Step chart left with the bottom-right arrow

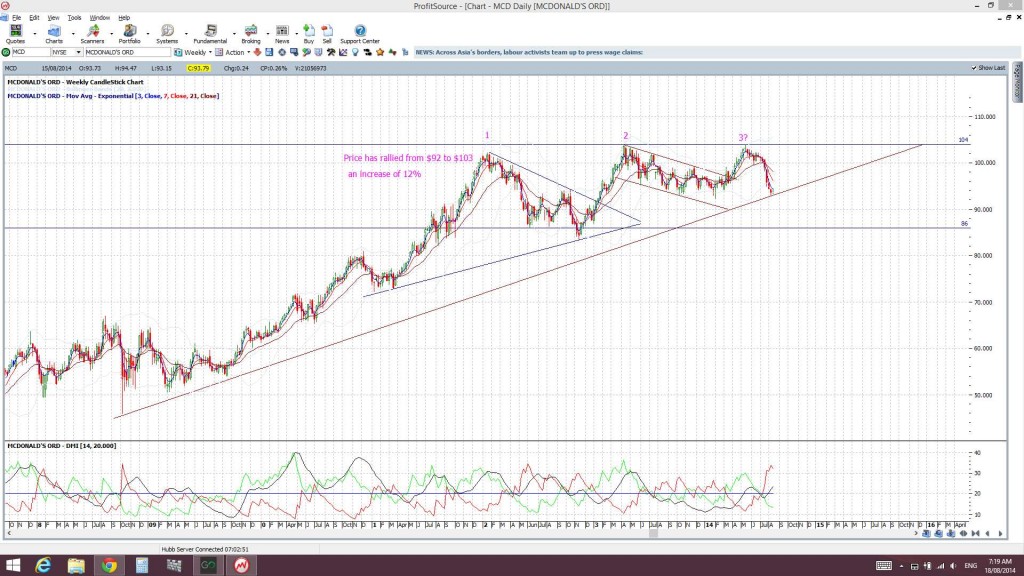(987, 534)
